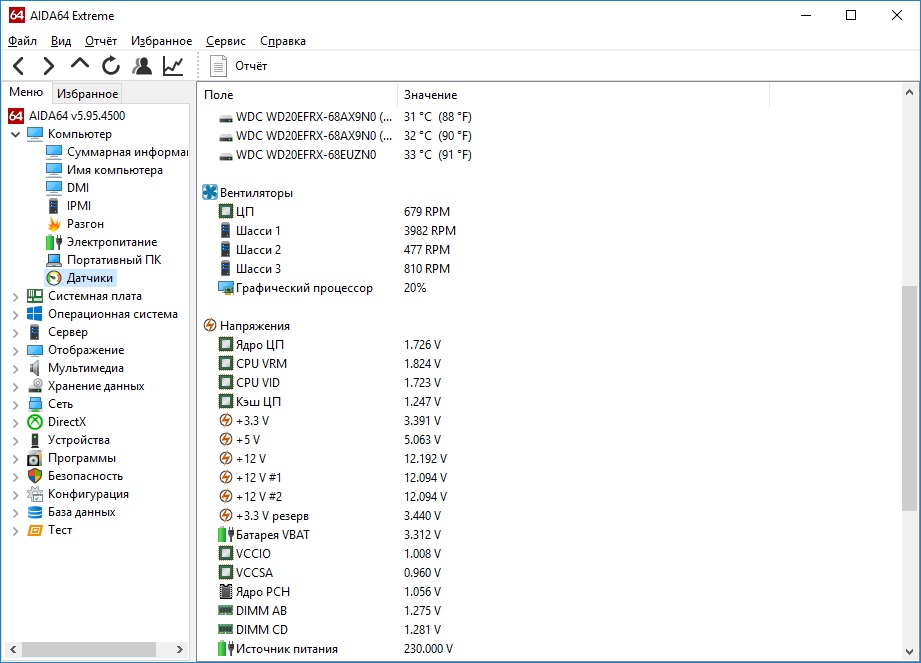This screenshot has height=663, width=921.
Task: Click the scroll down arrow of sensor list
Action: [909, 652]
